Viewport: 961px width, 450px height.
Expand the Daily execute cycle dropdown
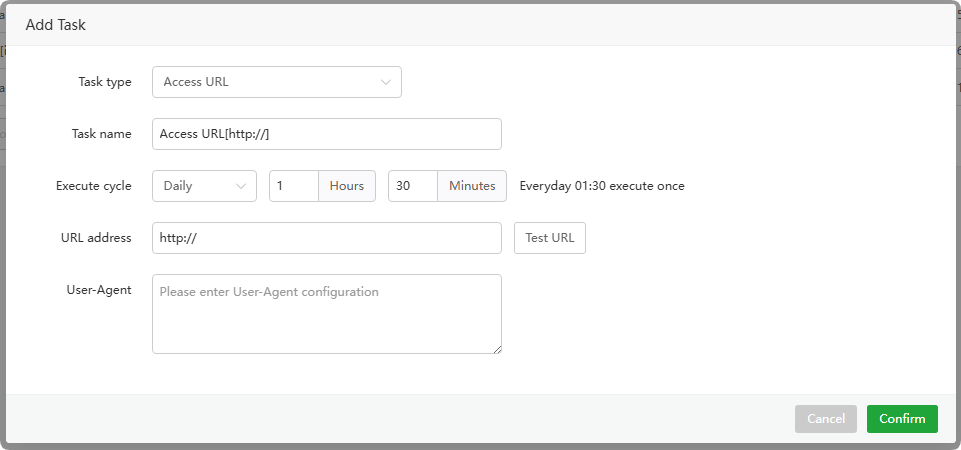204,186
